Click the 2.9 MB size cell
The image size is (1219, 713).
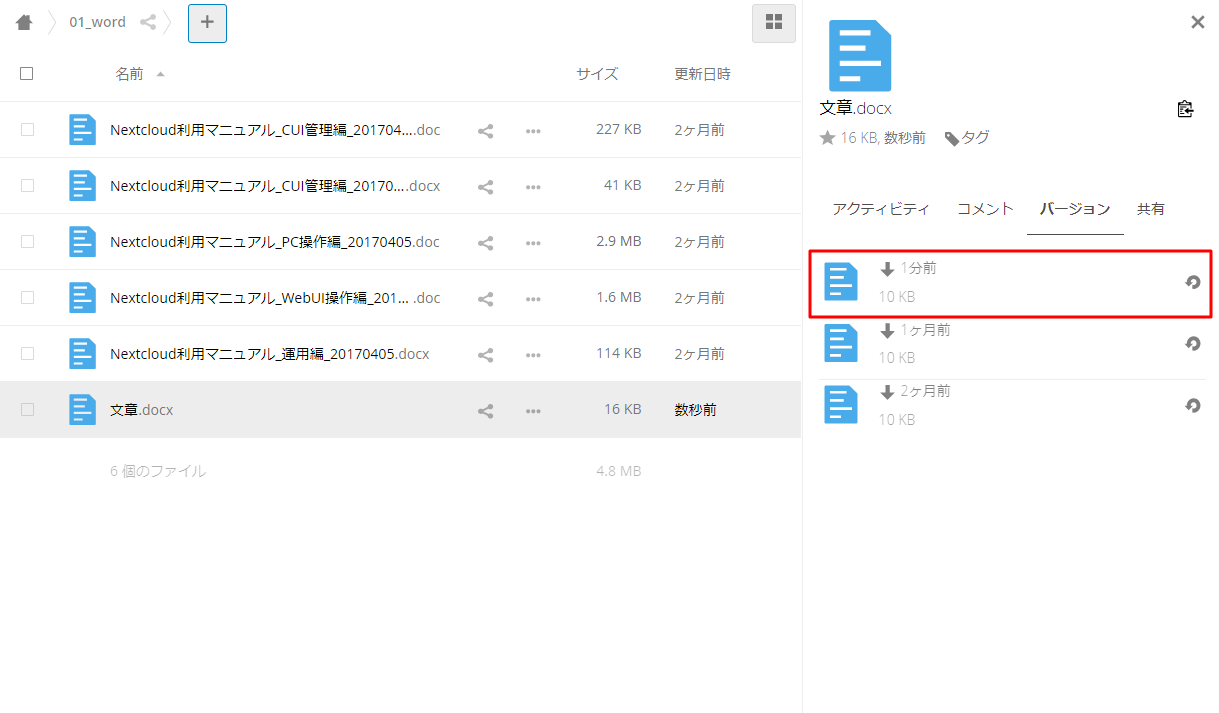pyautogui.click(x=618, y=242)
